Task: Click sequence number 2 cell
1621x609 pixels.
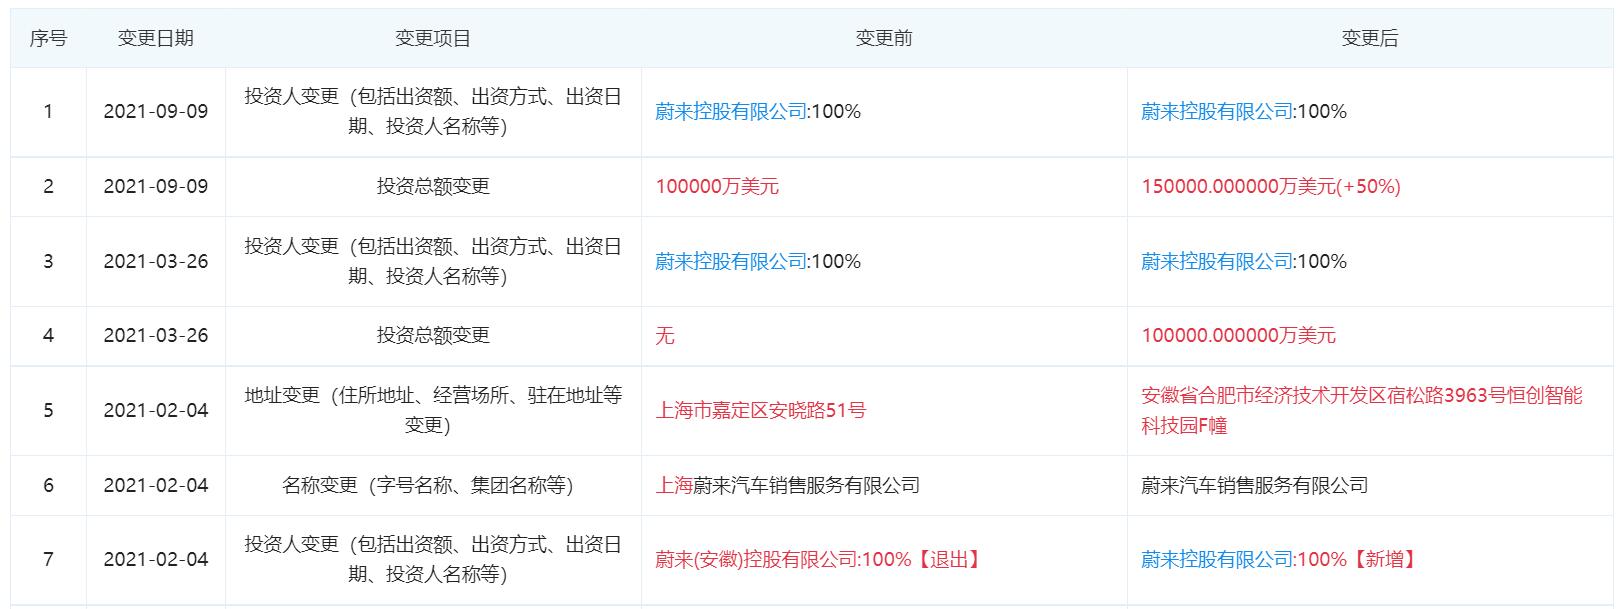Action: 48,187
